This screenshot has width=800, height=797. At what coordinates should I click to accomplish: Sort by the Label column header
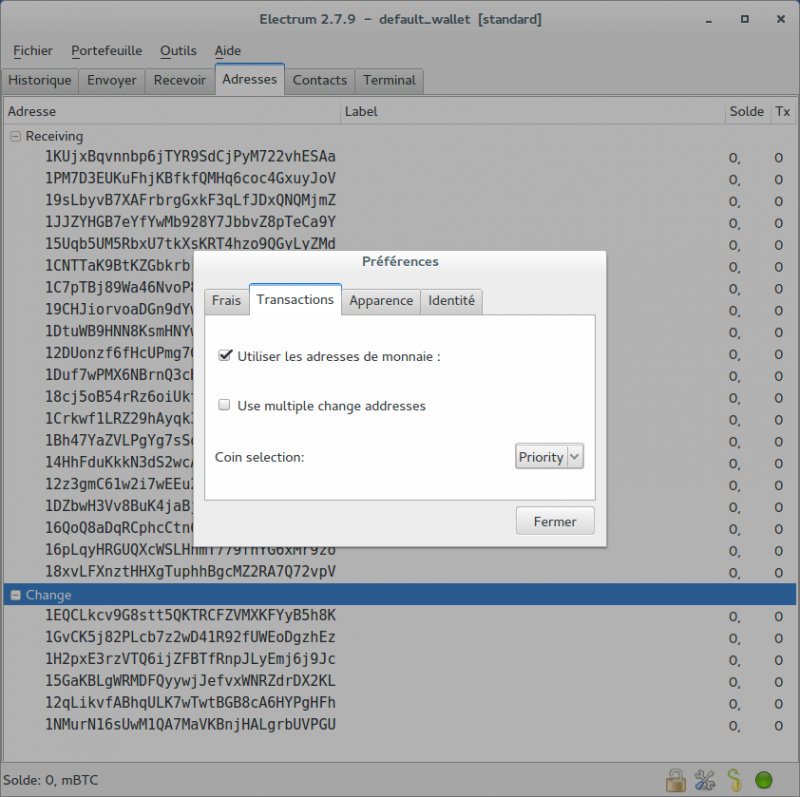533,111
